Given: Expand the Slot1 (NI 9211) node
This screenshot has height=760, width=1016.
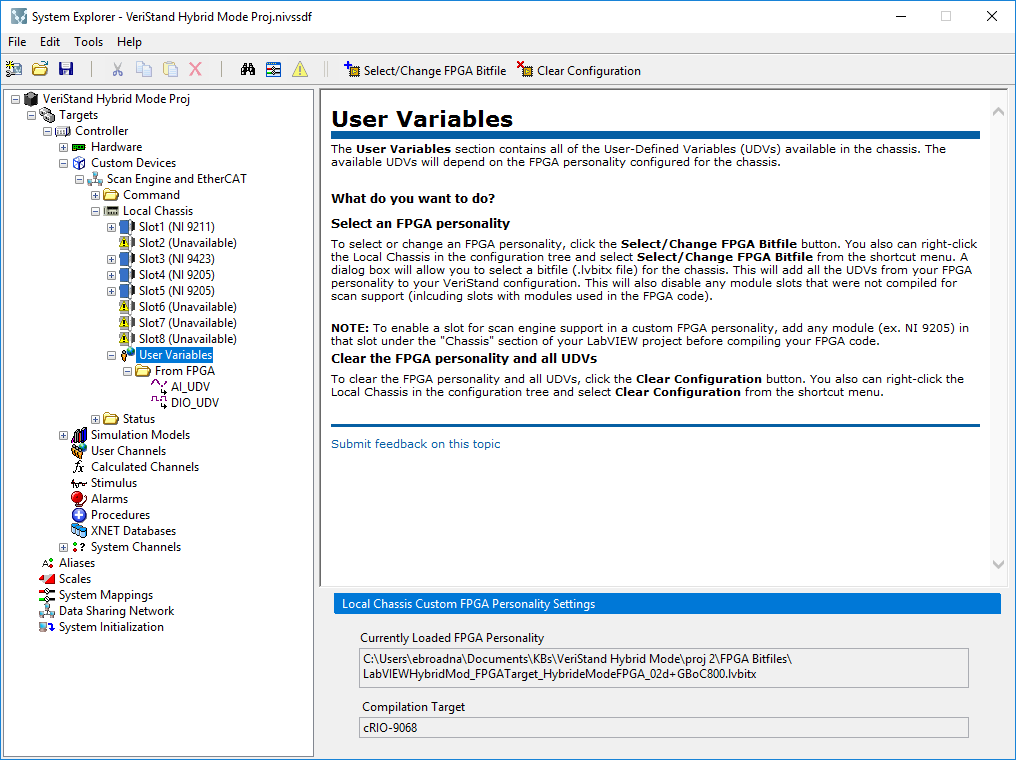Looking at the screenshot, I should point(111,226).
